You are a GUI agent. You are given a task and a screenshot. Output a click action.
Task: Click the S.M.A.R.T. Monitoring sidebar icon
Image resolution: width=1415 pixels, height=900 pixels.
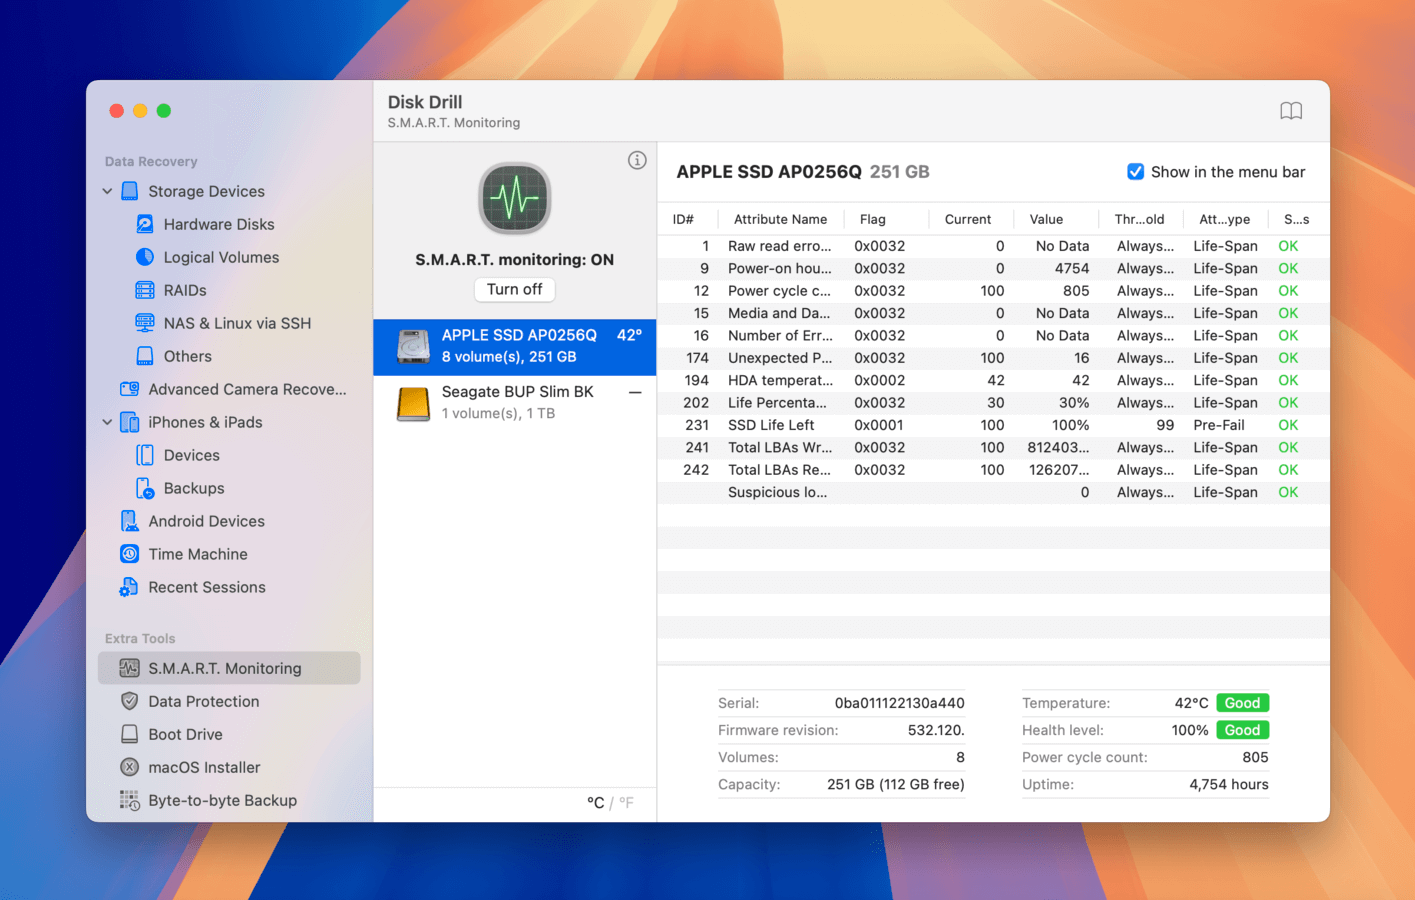(130, 668)
